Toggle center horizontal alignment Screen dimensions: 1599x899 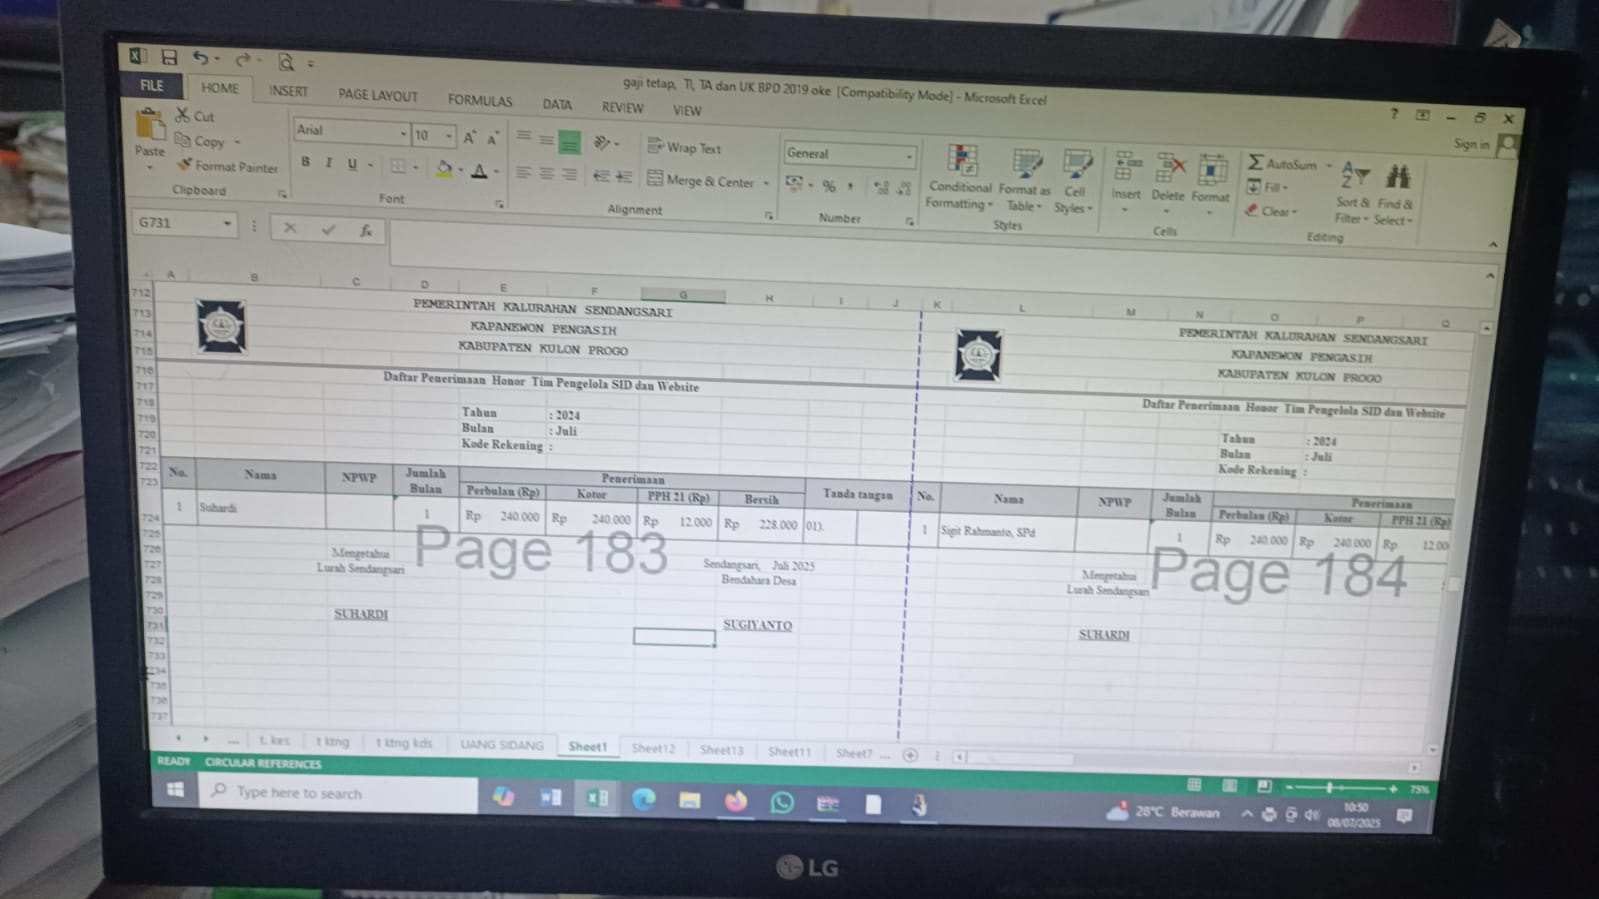(x=546, y=174)
